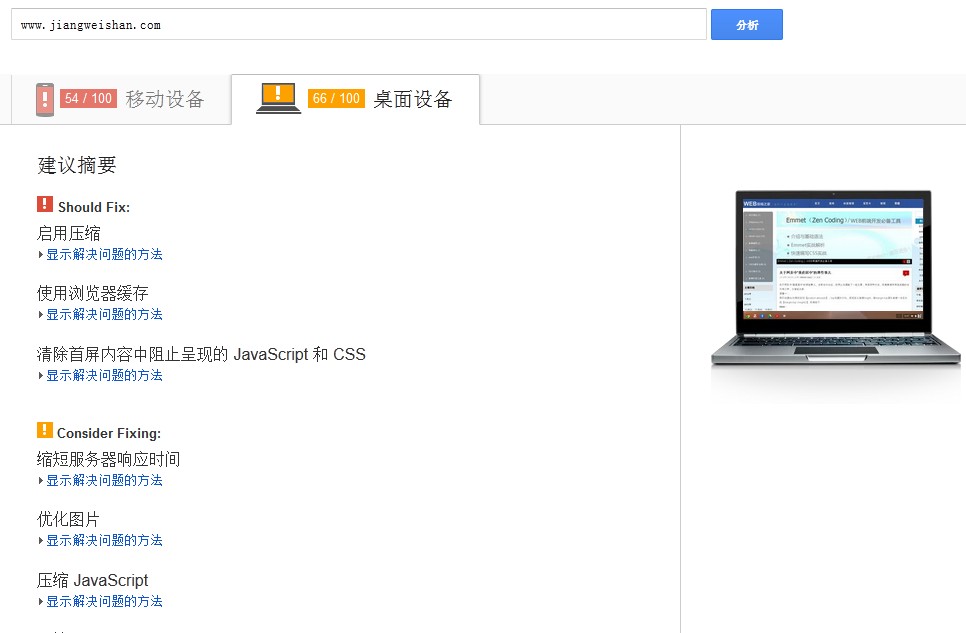
Task: Expand the triangle arrow under 优化图片
Action: click(41, 541)
